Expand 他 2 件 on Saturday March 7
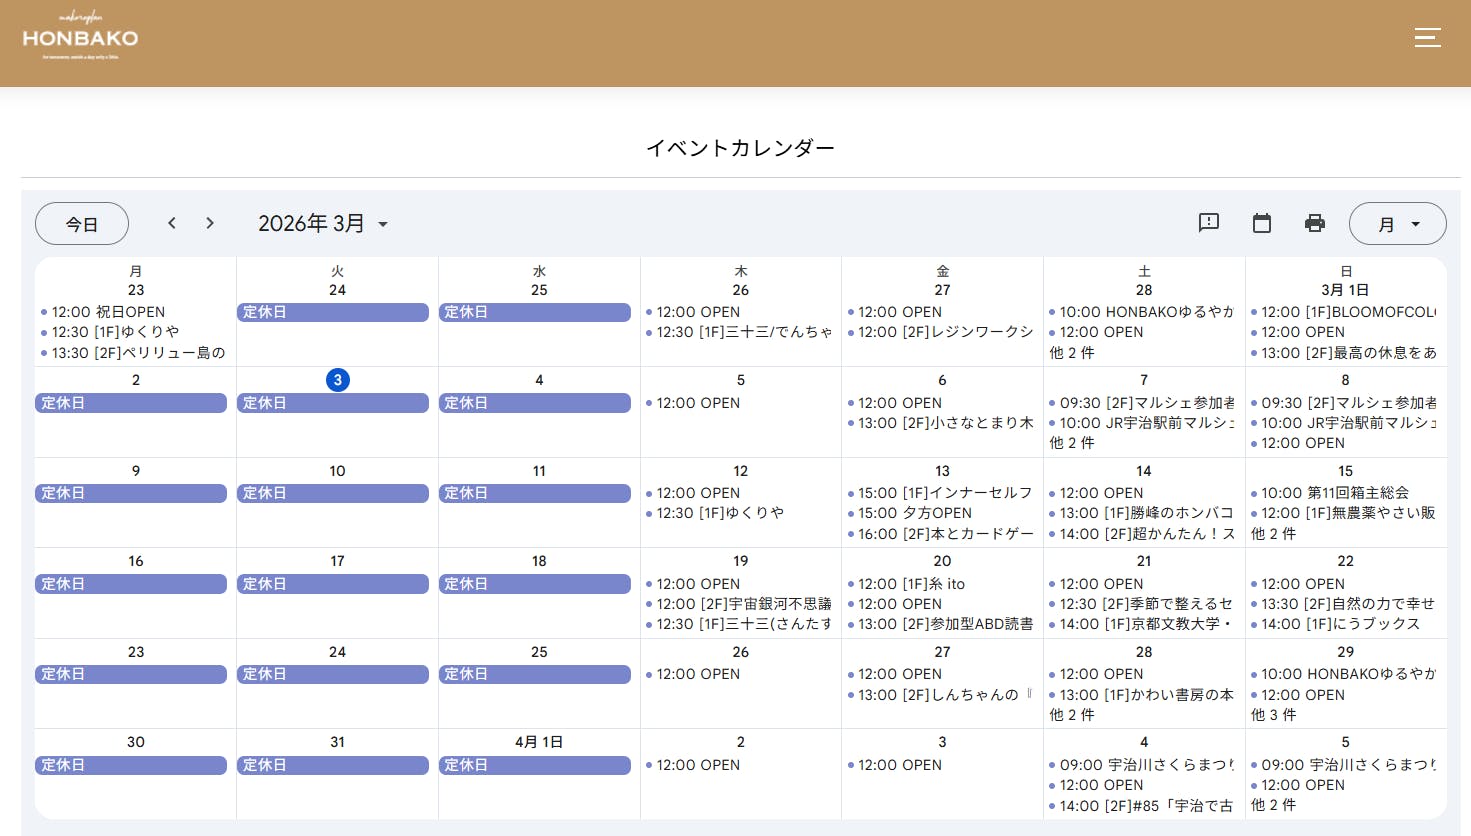 tap(1072, 443)
